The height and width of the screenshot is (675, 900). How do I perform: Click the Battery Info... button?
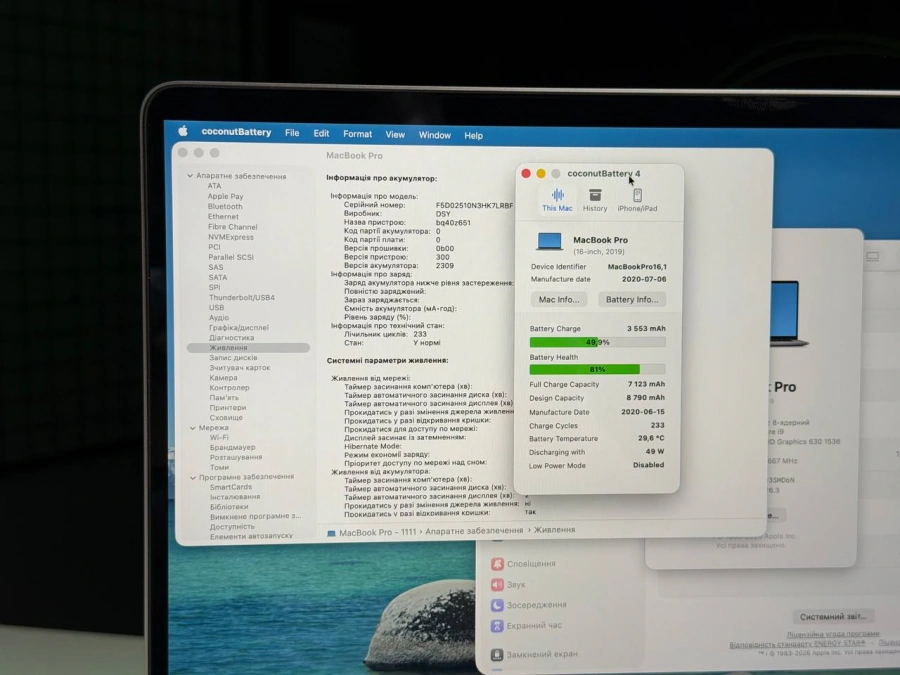(632, 300)
